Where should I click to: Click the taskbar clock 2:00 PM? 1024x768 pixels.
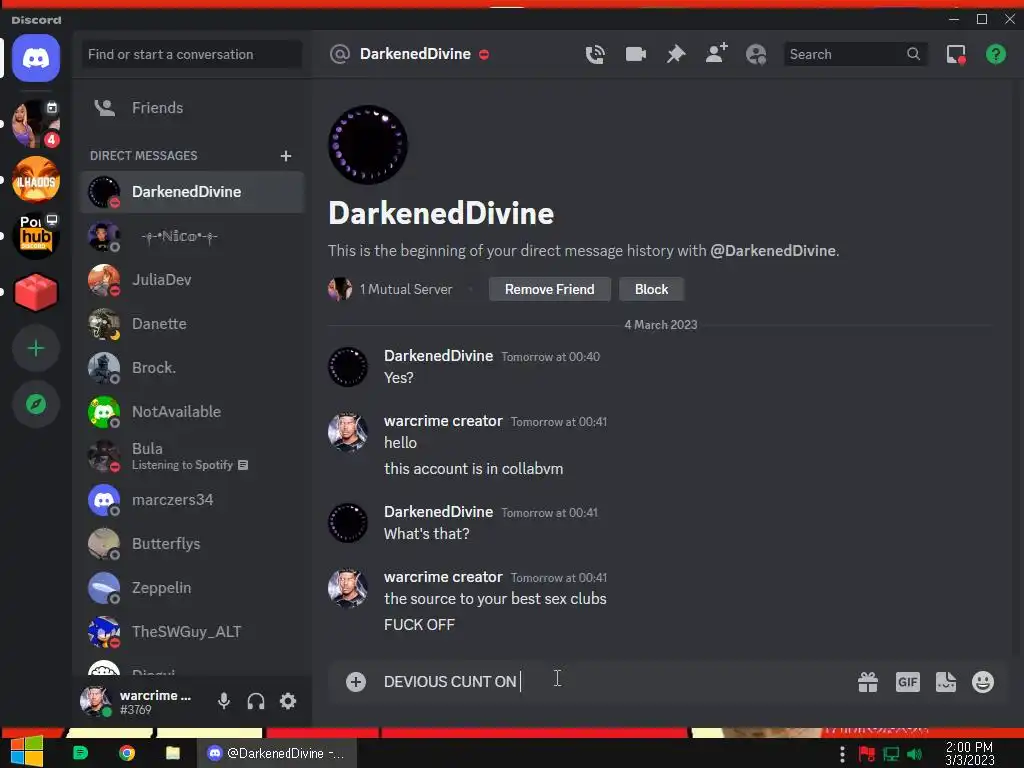(970, 754)
